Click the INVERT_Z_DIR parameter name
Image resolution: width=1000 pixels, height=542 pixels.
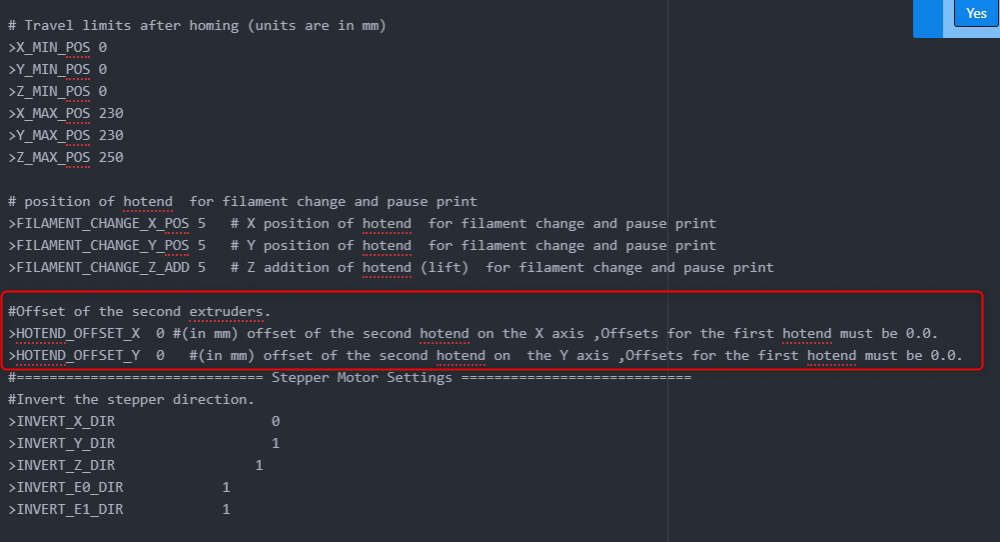click(66, 466)
